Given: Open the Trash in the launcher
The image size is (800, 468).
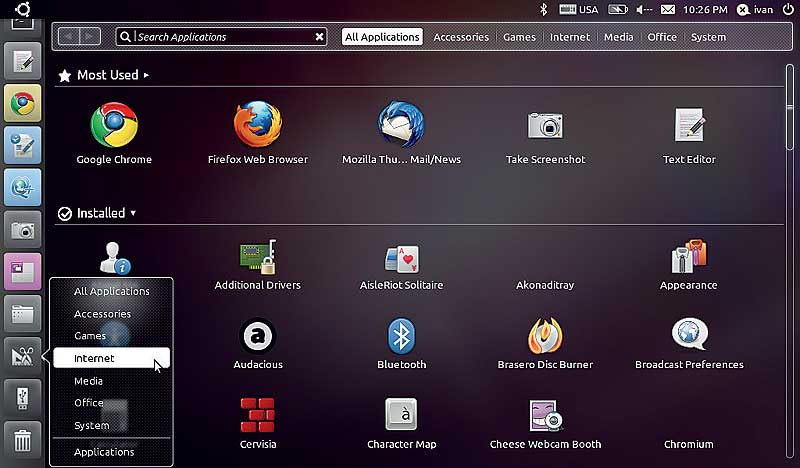Looking at the screenshot, I should [22, 440].
